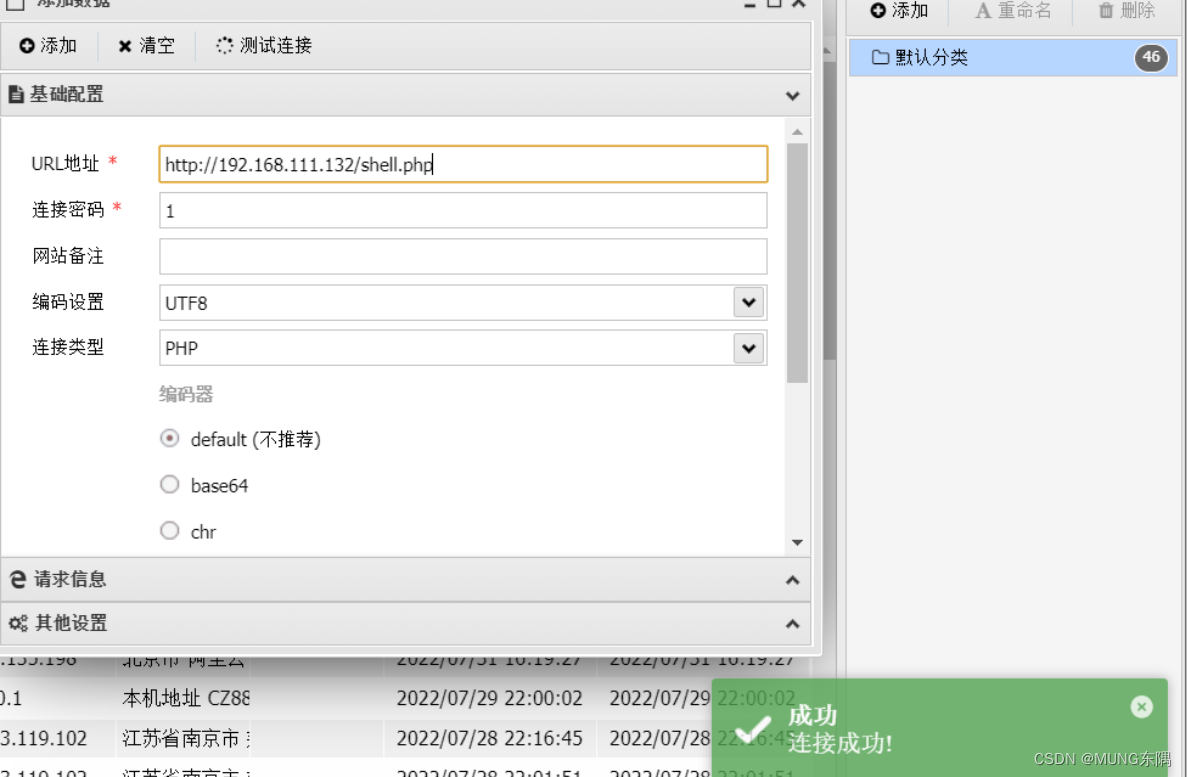The image size is (1187, 777).
Task: Click the 请求信息 section header
Action: (406, 579)
